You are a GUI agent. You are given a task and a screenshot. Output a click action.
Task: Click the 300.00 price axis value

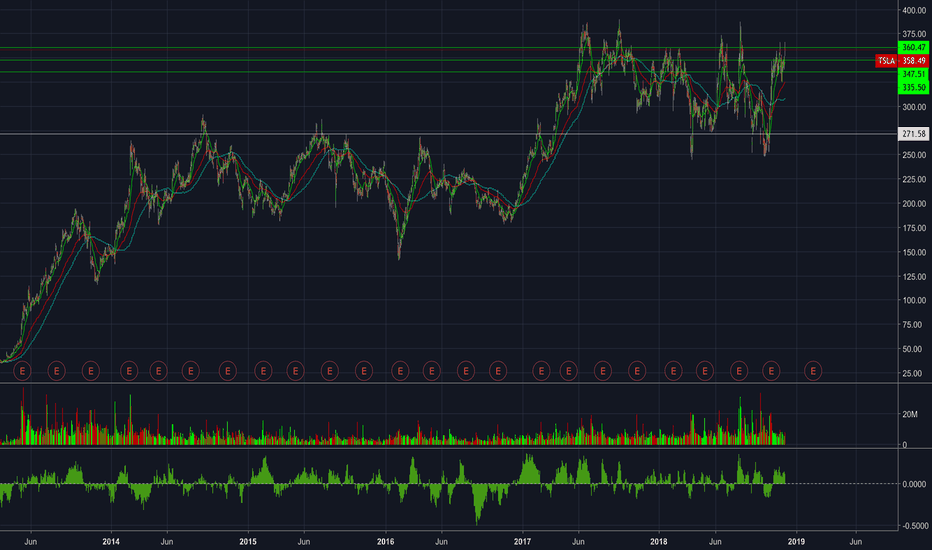[x=914, y=107]
